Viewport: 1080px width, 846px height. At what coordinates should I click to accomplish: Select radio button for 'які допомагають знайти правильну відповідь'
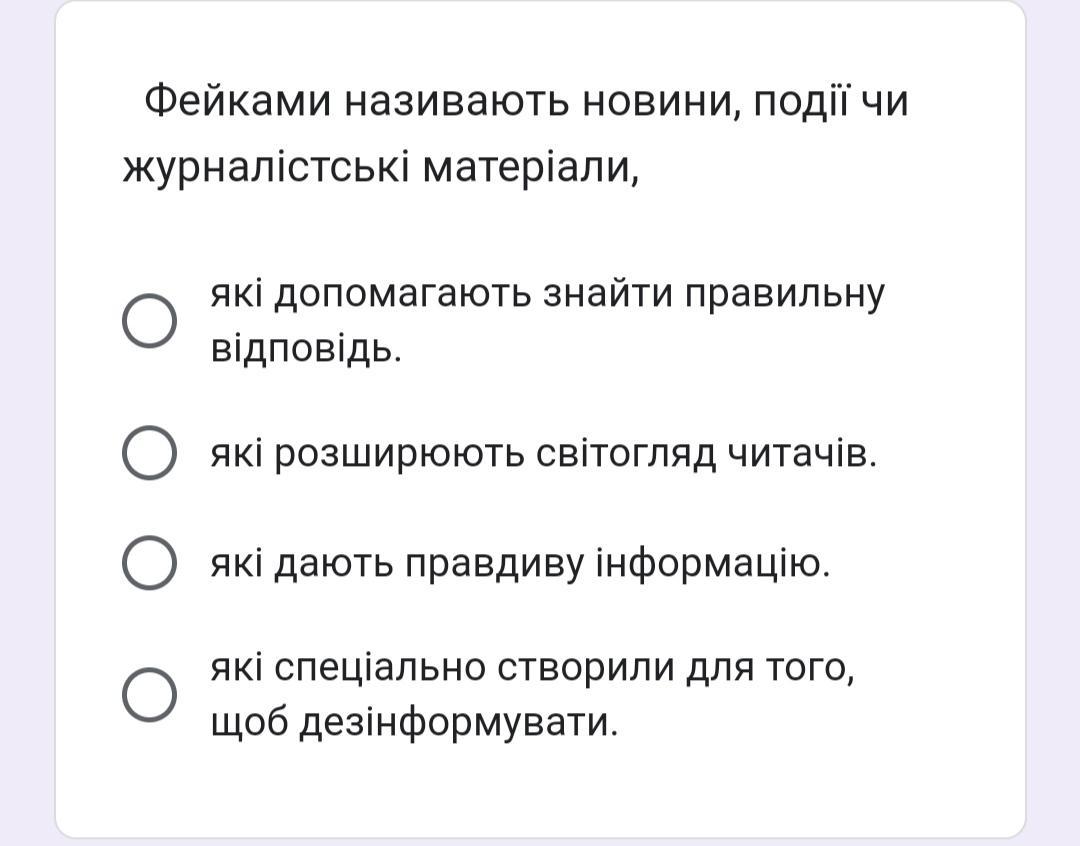(150, 321)
